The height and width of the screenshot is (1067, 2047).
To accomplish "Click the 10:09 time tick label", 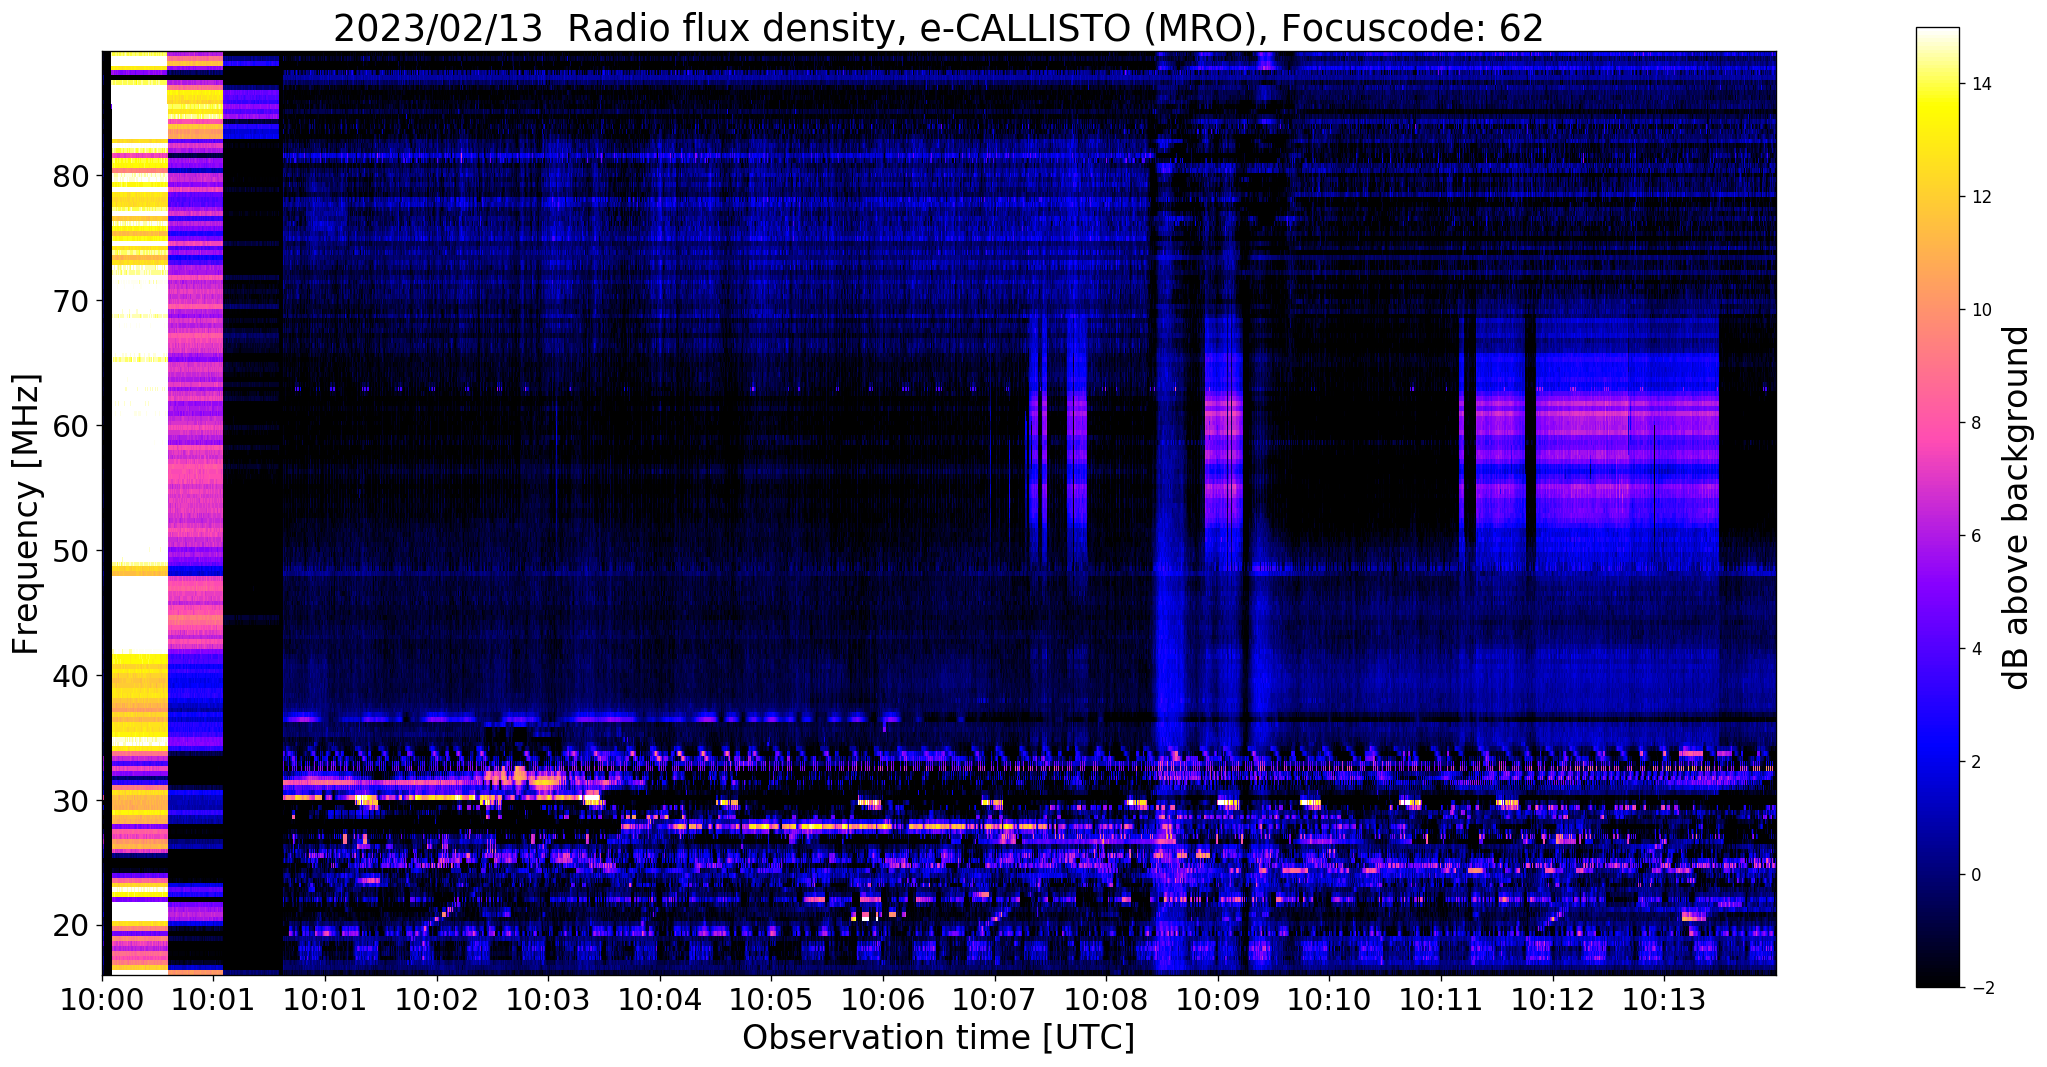I will (x=1218, y=999).
